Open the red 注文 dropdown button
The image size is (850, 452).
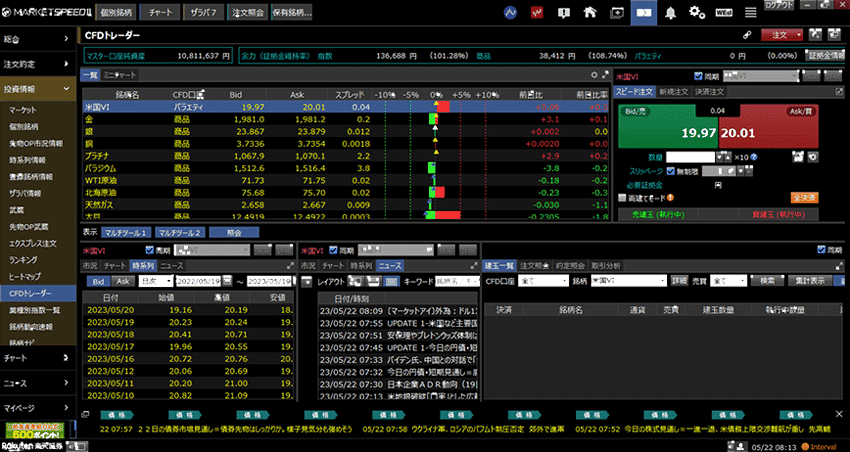pos(783,35)
